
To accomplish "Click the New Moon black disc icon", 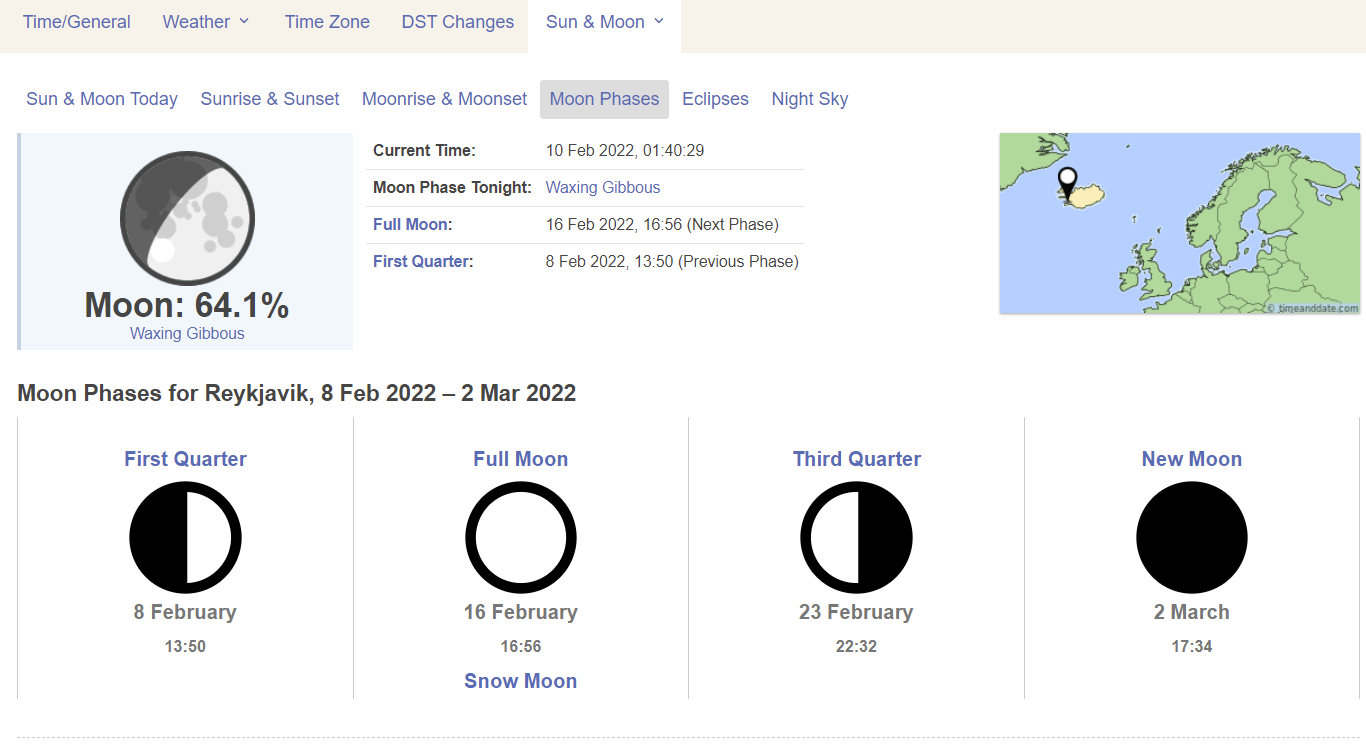I will click(1192, 538).
